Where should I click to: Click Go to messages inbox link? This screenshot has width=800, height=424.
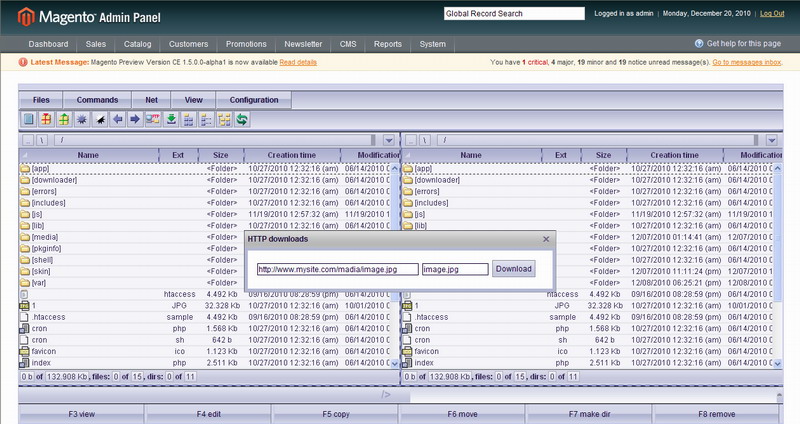click(x=746, y=62)
